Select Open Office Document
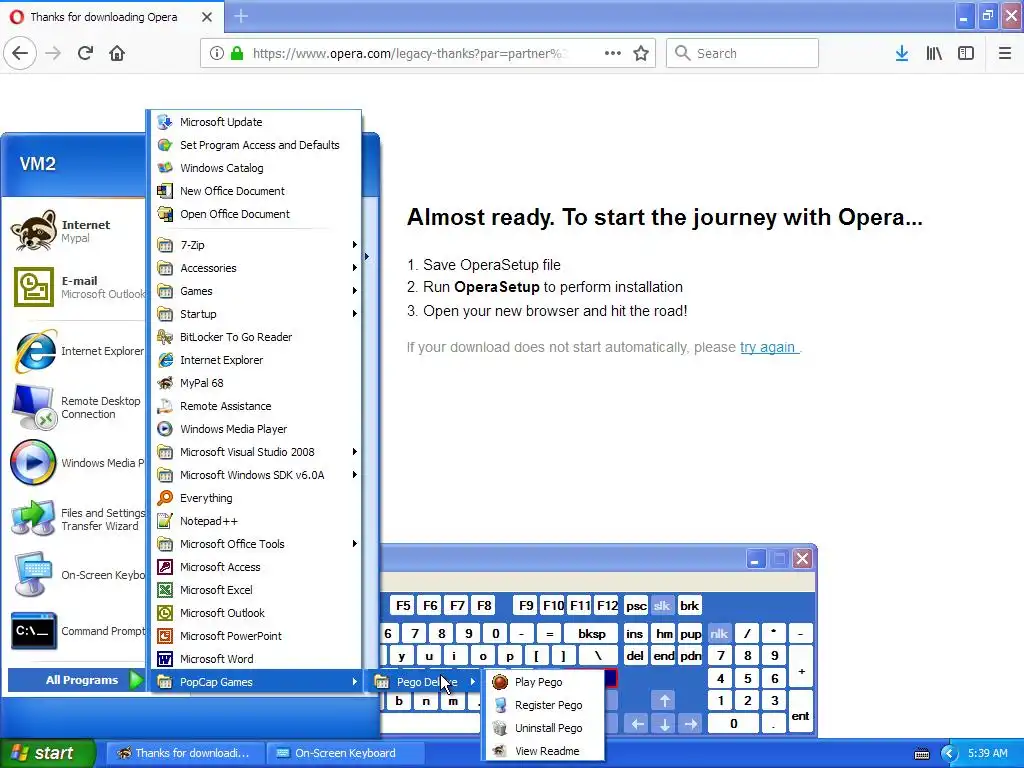Image resolution: width=1024 pixels, height=768 pixels. pos(256,214)
